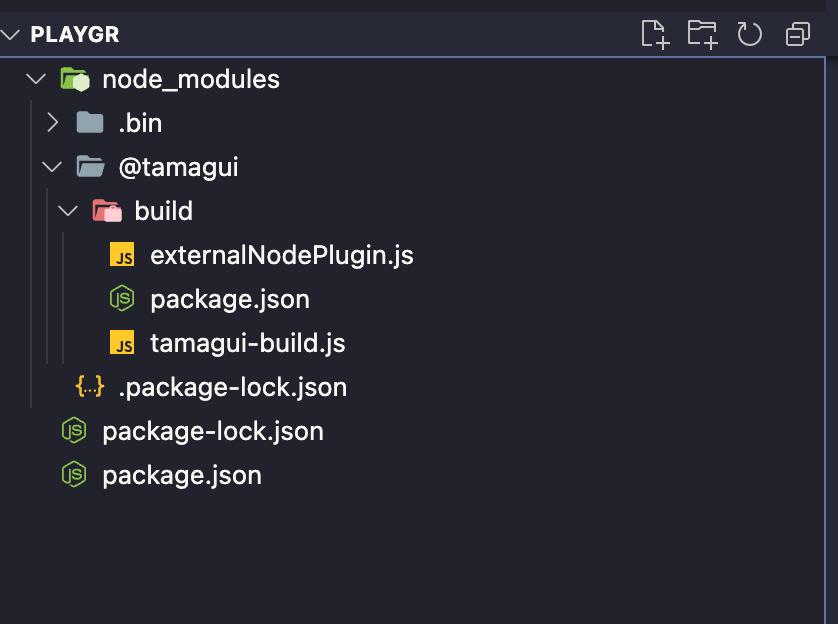Collapse the @tamagui folder
This screenshot has height=624, width=838.
(x=52, y=166)
